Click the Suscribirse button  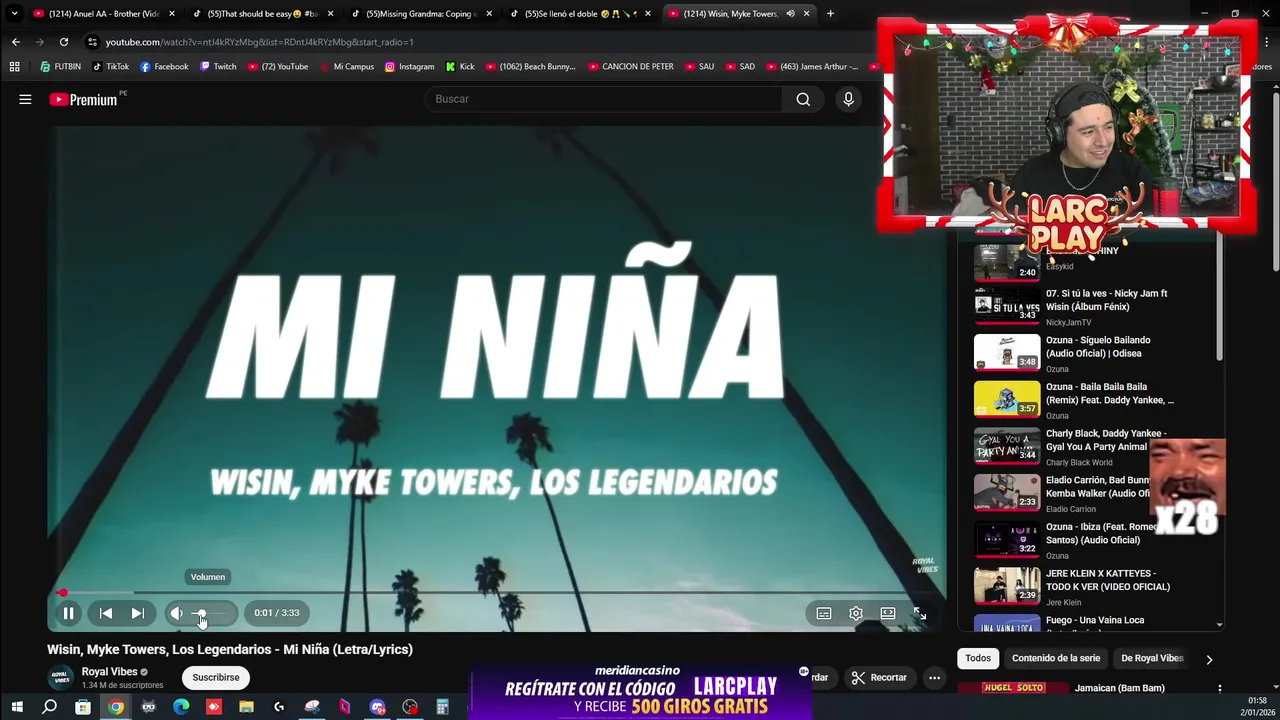click(216, 677)
